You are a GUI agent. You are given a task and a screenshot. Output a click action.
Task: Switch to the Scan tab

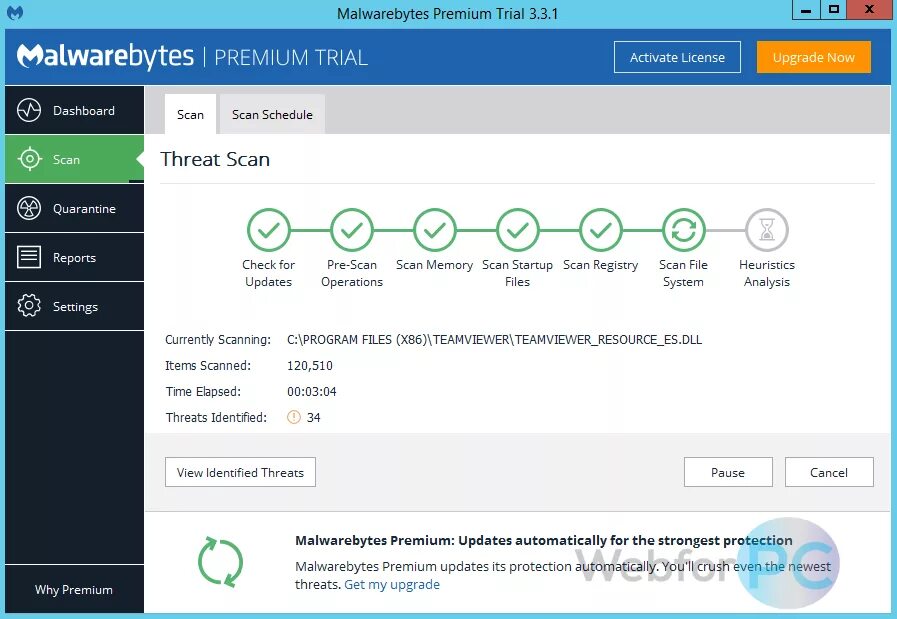190,114
